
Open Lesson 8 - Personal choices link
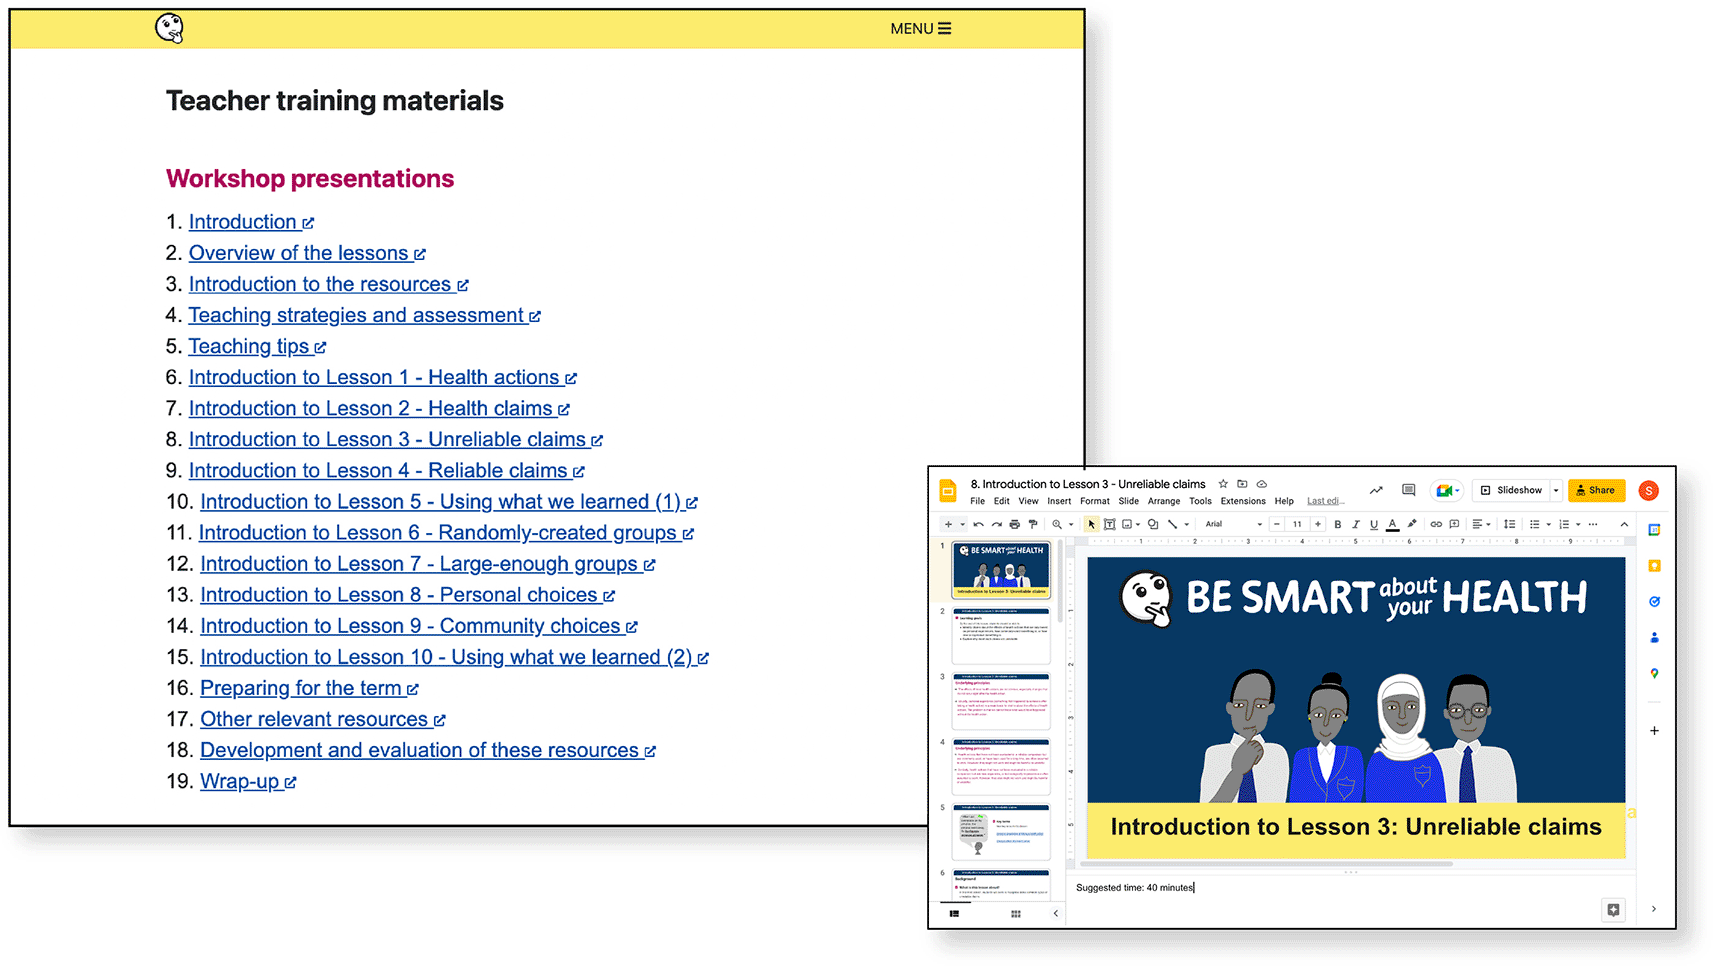coord(407,594)
